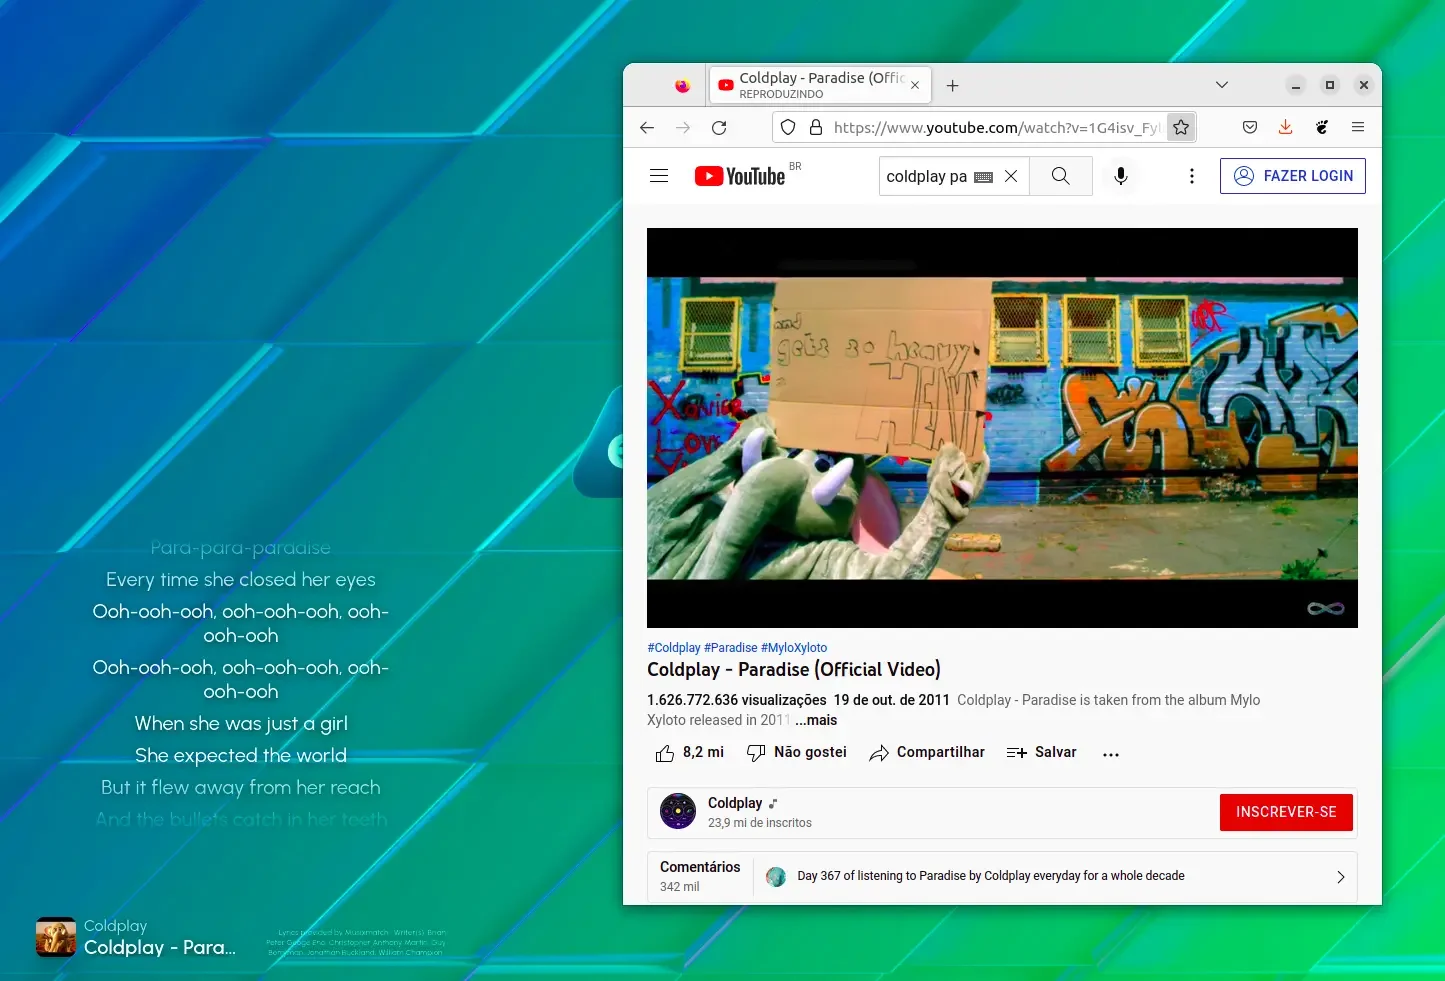
Task: Open a new browser tab
Action: tap(953, 86)
